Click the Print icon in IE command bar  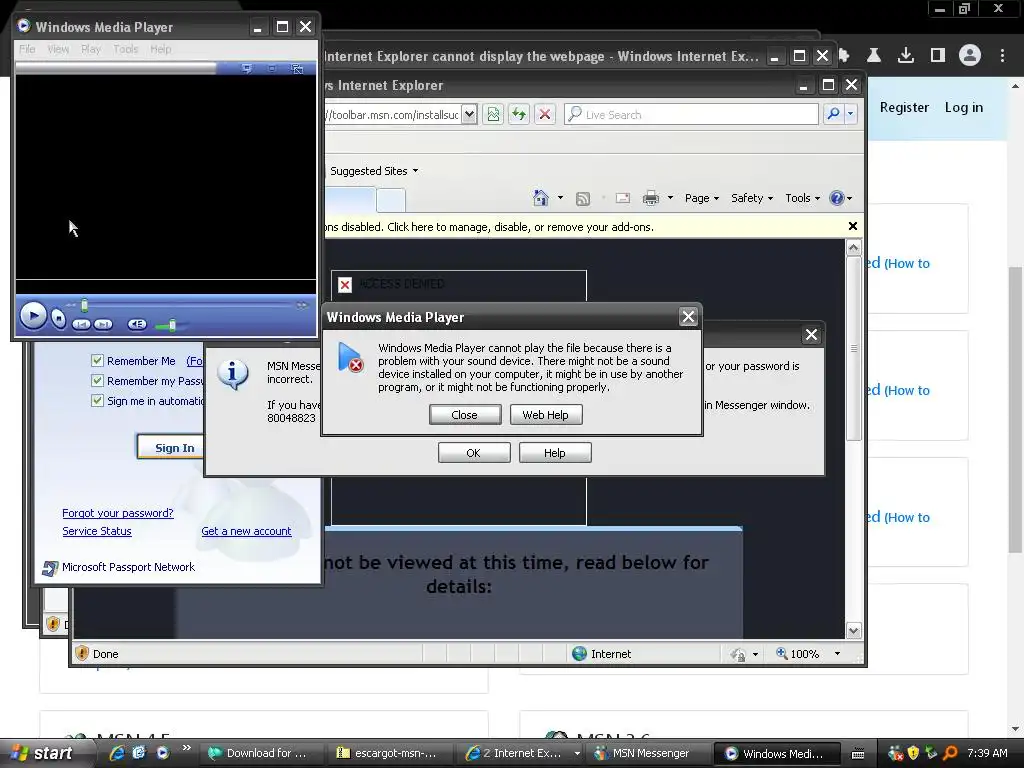pyautogui.click(x=651, y=198)
